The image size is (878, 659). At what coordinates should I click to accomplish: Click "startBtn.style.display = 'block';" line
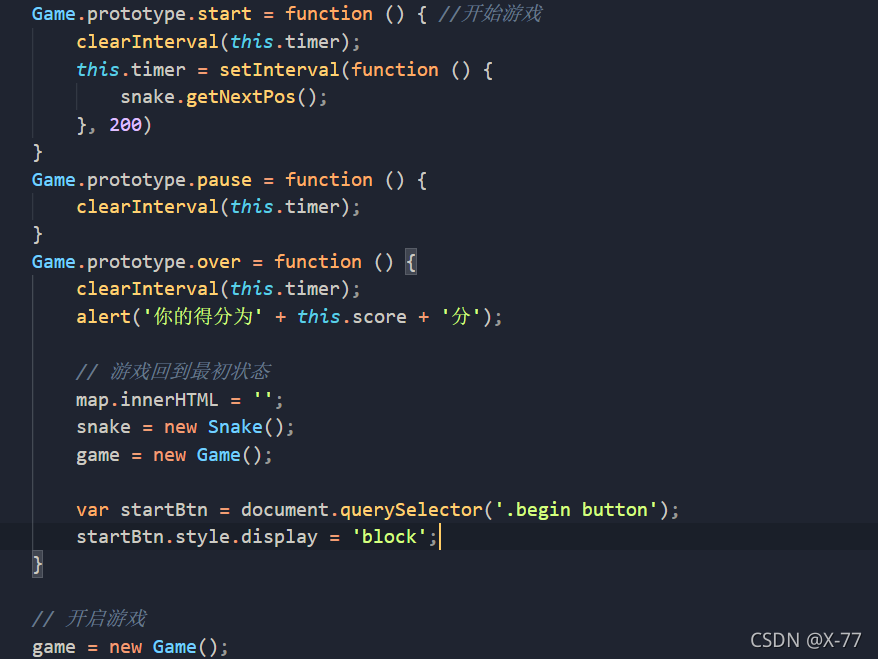257,536
